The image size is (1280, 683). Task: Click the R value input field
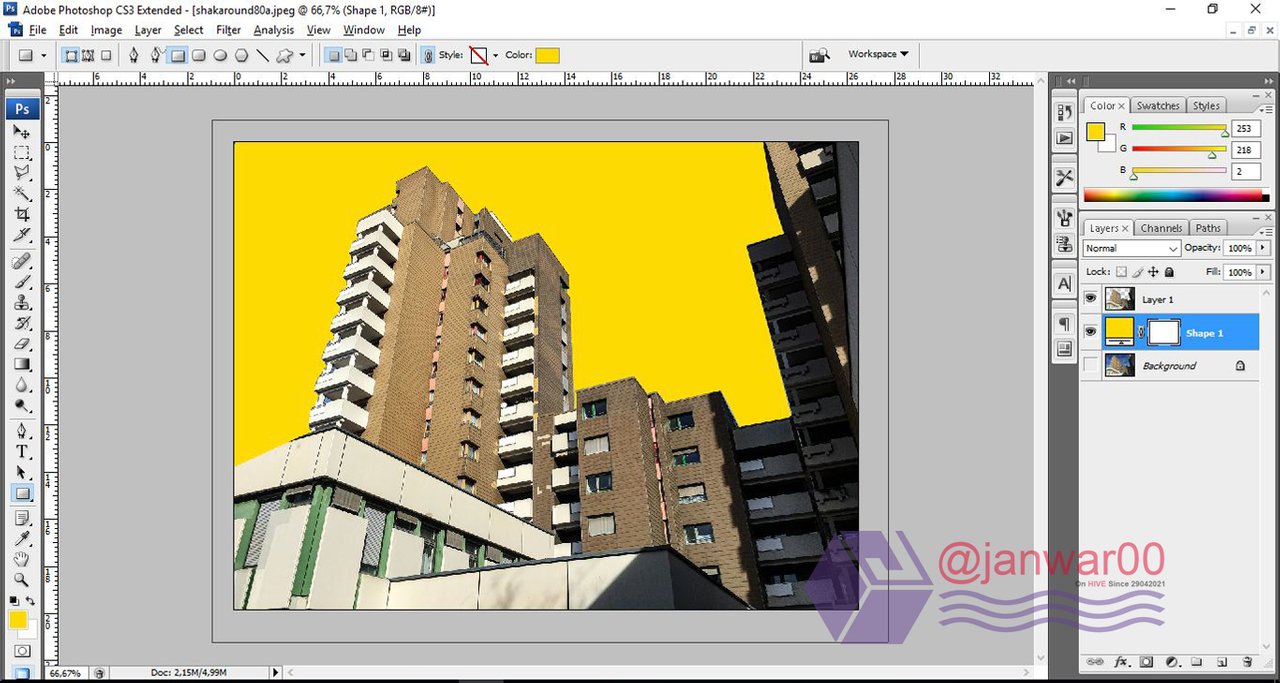click(1246, 128)
